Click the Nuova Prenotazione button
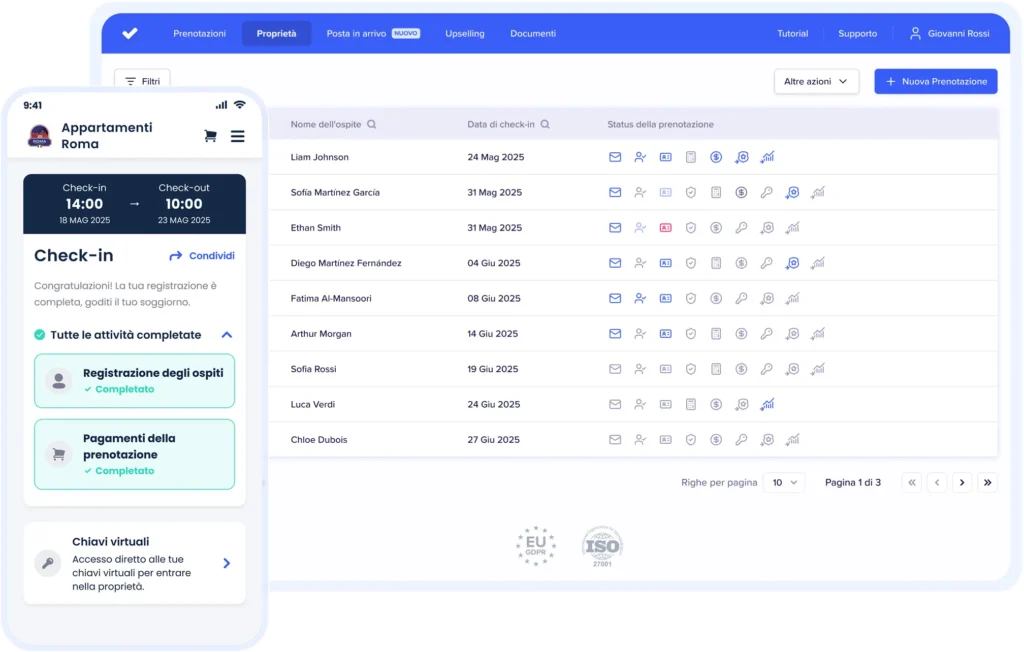1024x652 pixels. pos(935,82)
